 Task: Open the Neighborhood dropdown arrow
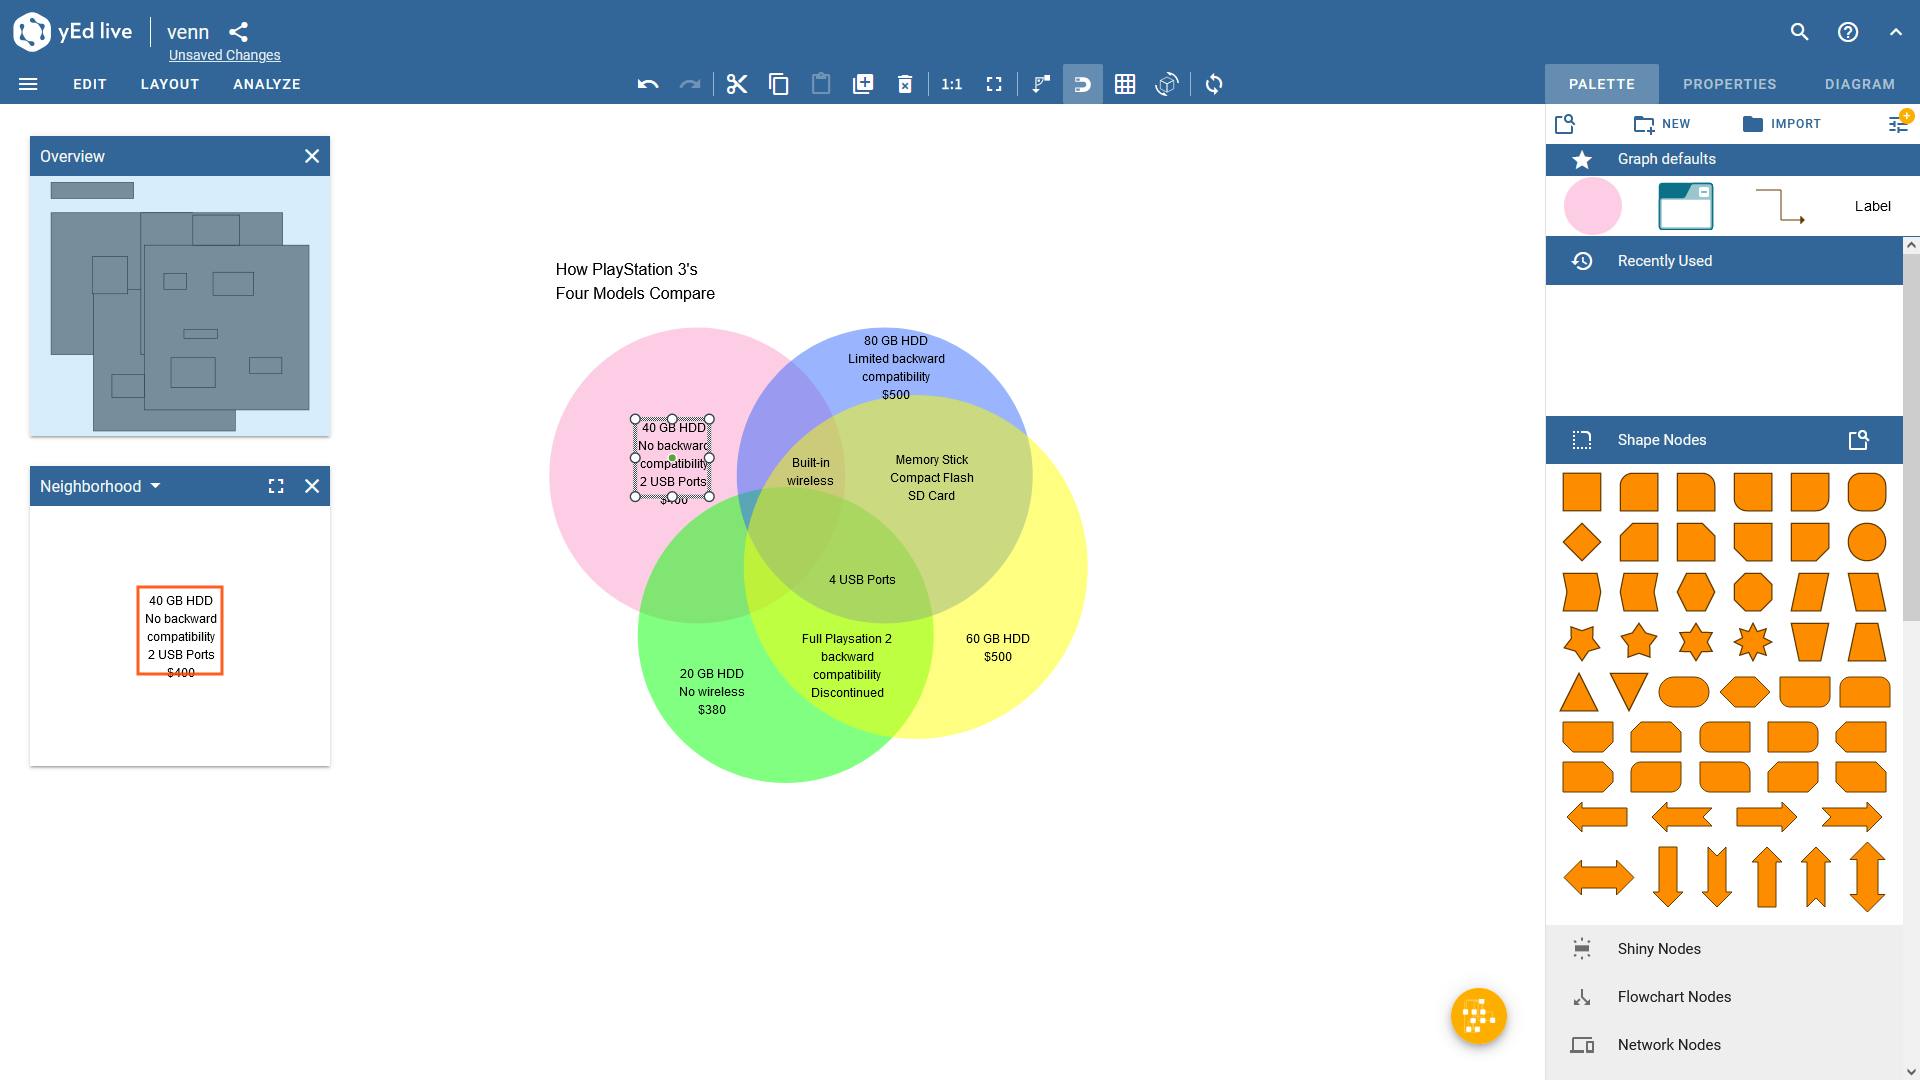point(155,486)
